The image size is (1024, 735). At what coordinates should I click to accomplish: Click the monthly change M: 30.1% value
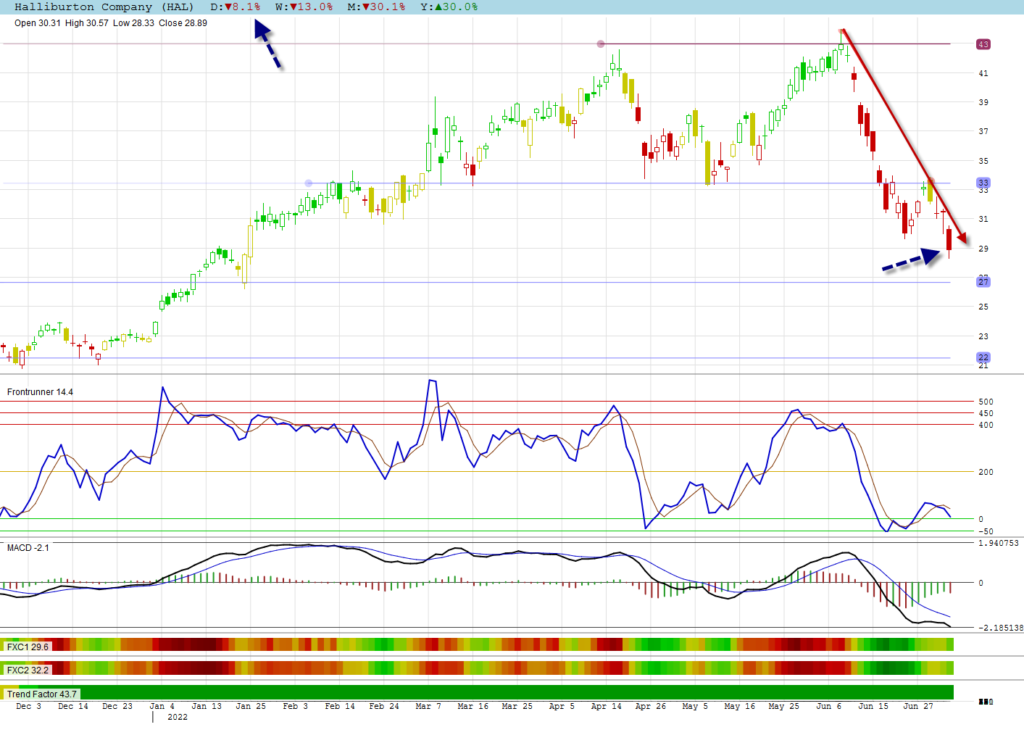coord(376,7)
